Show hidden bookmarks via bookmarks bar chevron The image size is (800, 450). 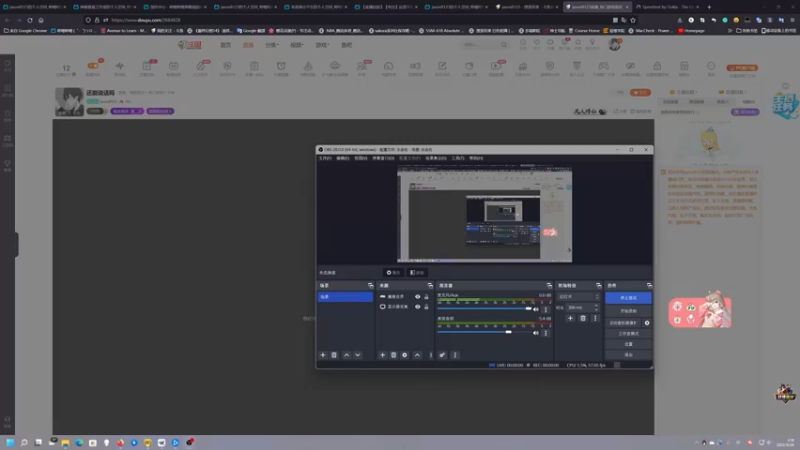[730, 31]
